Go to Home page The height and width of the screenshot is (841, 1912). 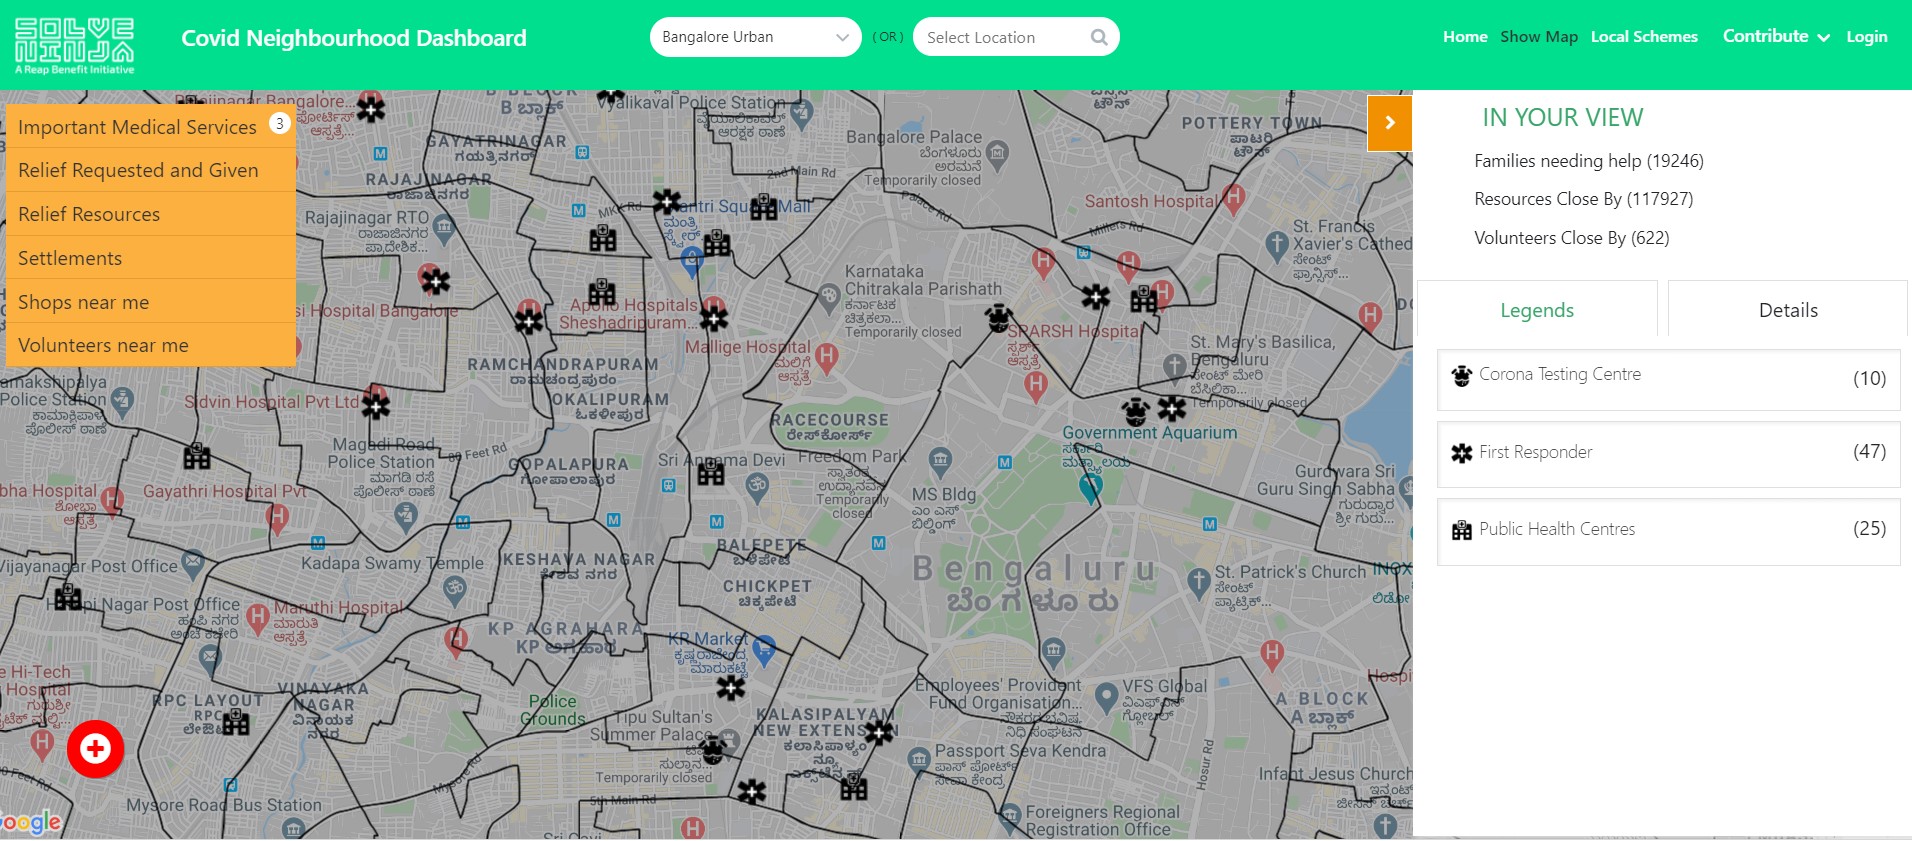(x=1465, y=36)
